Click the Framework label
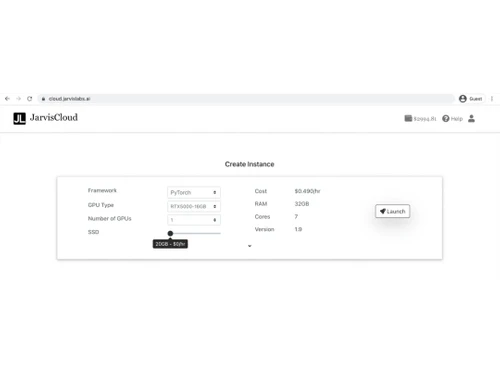The height and width of the screenshot is (375, 500). [102, 190]
